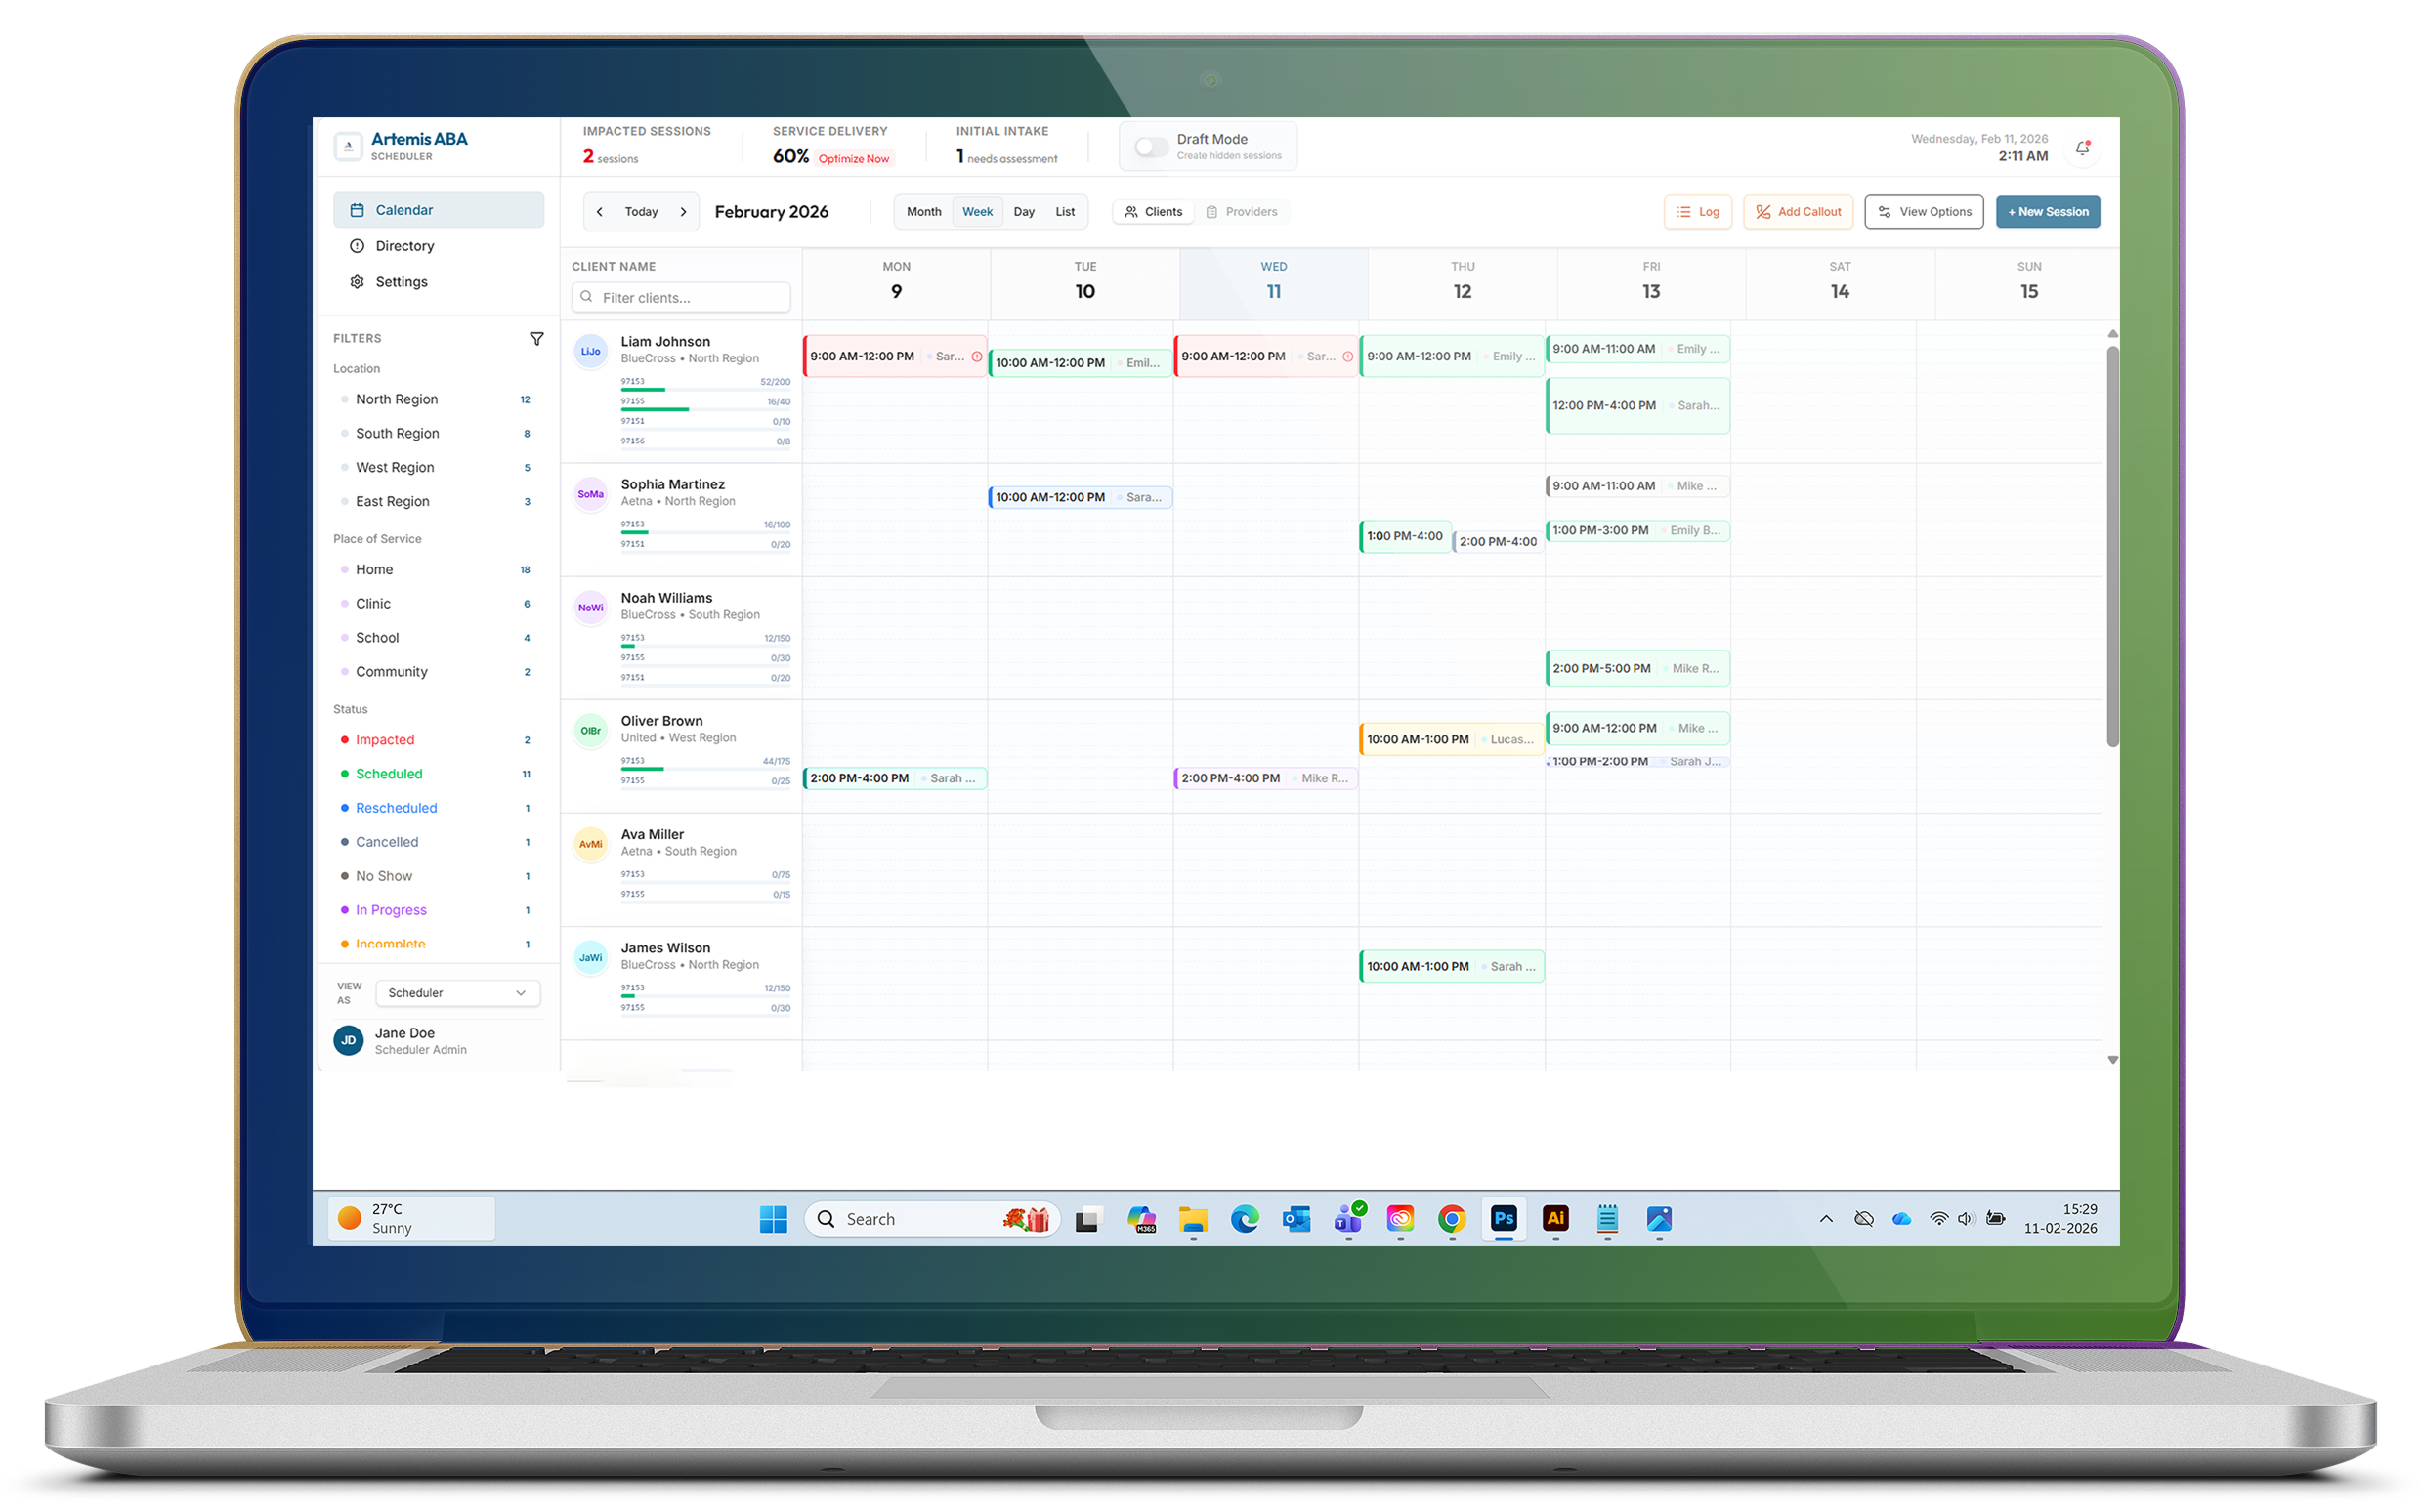The height and width of the screenshot is (1512, 2420).
Task: Click the New Session button
Action: click(x=2047, y=212)
